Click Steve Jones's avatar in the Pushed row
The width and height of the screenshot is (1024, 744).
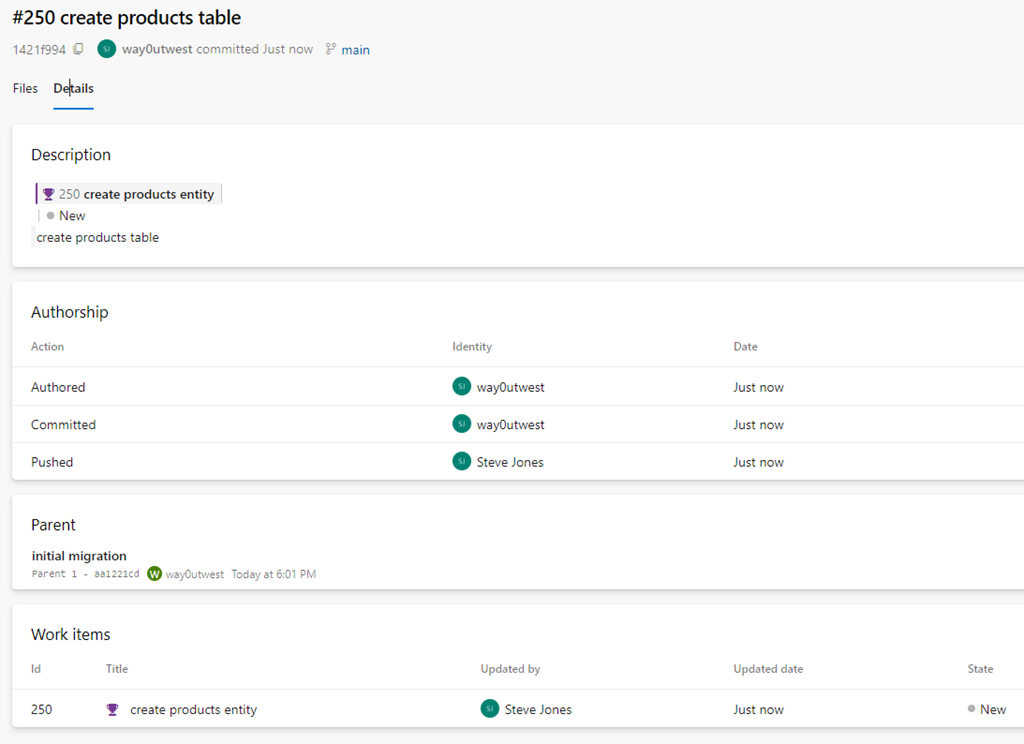coord(461,461)
